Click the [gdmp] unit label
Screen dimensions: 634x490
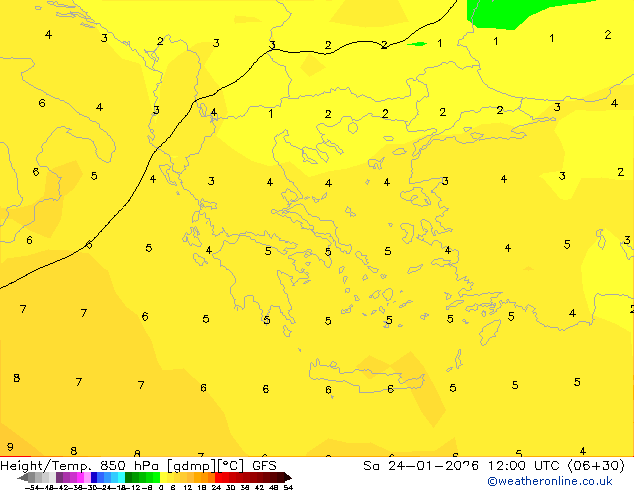click(192, 466)
